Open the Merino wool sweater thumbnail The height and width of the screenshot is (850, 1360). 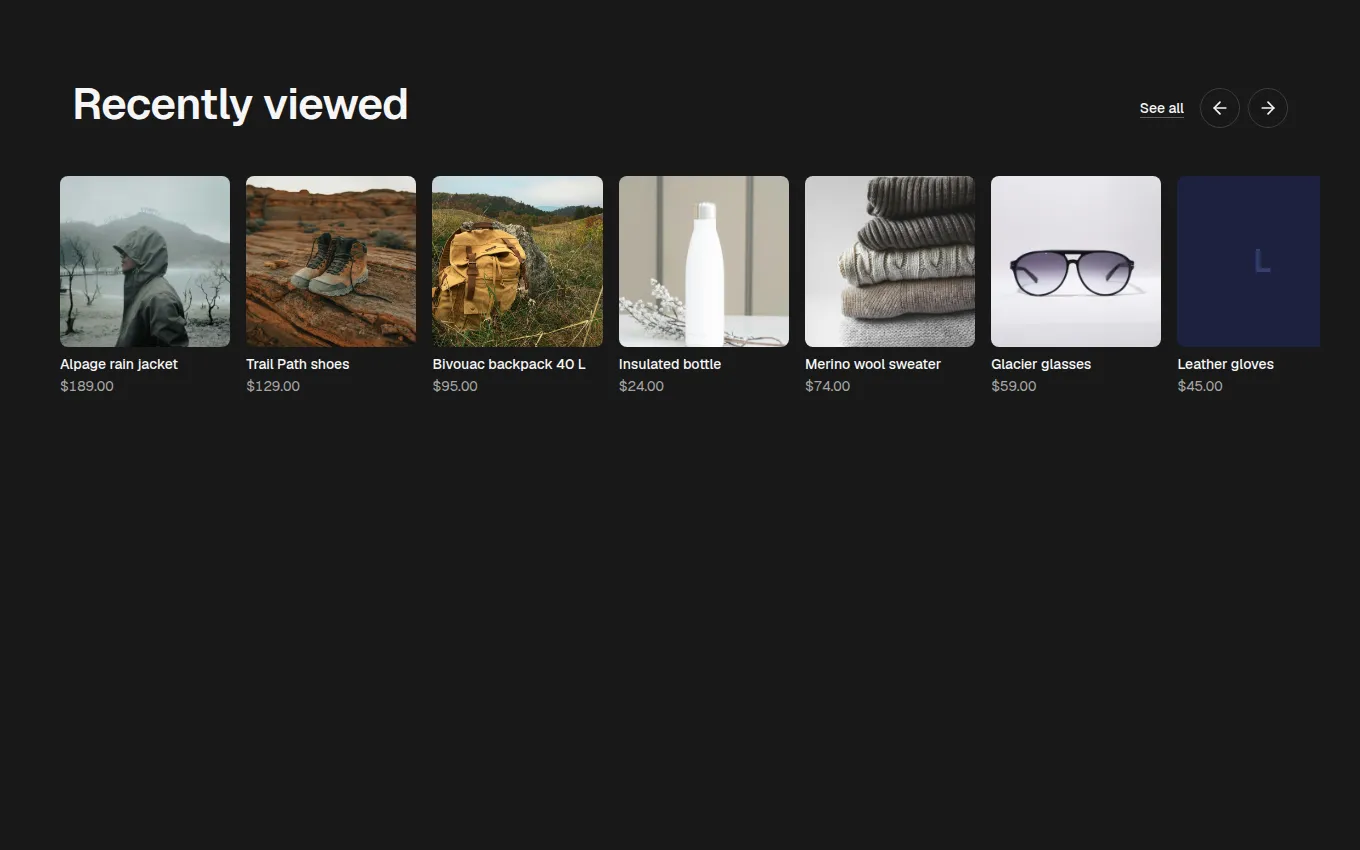pyautogui.click(x=890, y=261)
